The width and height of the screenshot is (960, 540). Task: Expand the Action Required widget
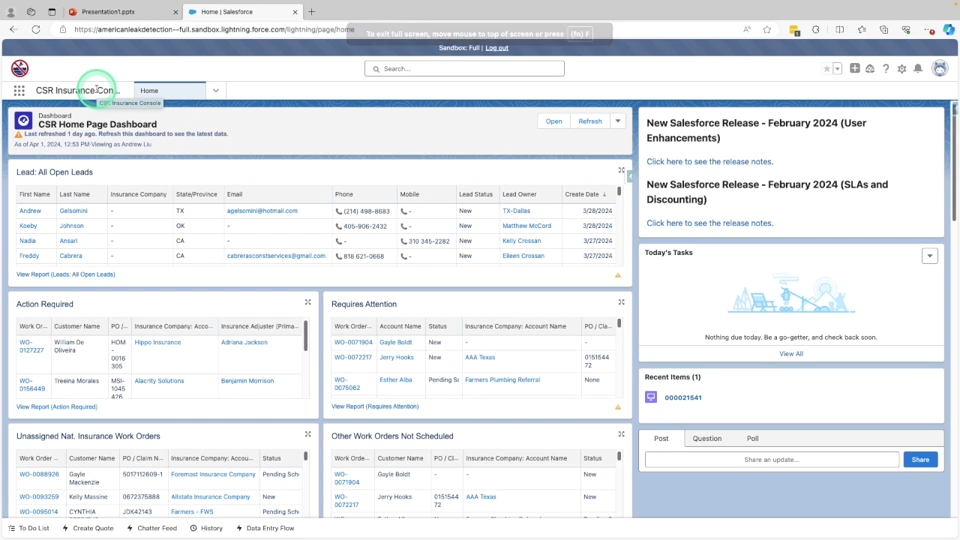point(308,302)
